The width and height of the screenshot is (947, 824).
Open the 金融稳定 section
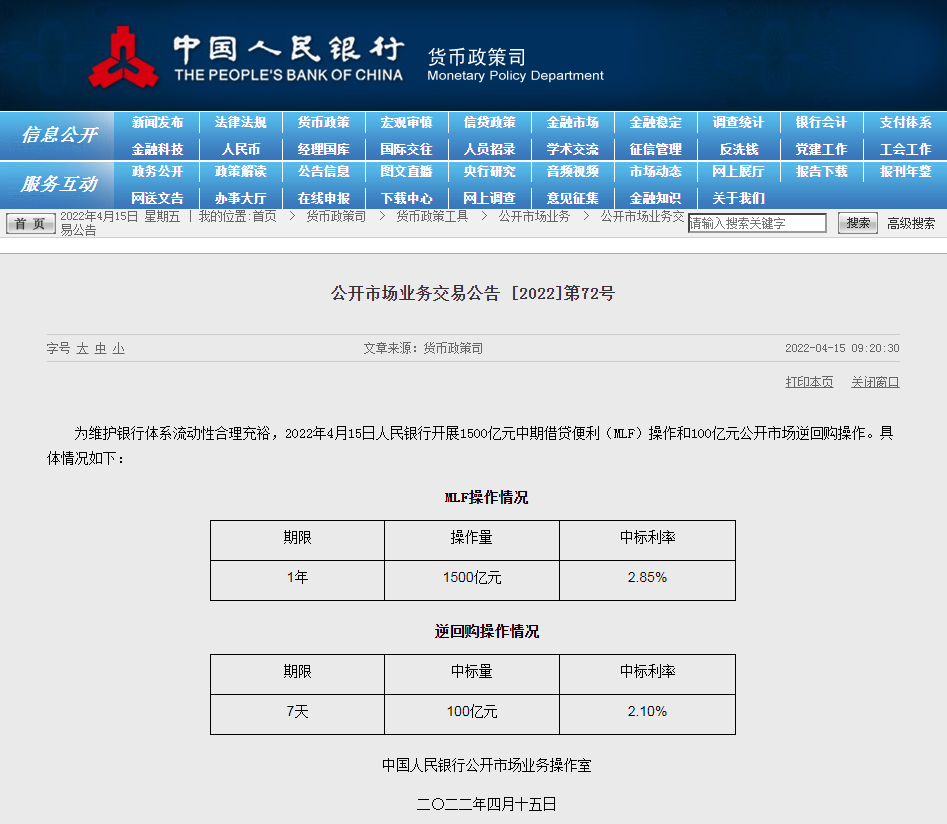(656, 123)
